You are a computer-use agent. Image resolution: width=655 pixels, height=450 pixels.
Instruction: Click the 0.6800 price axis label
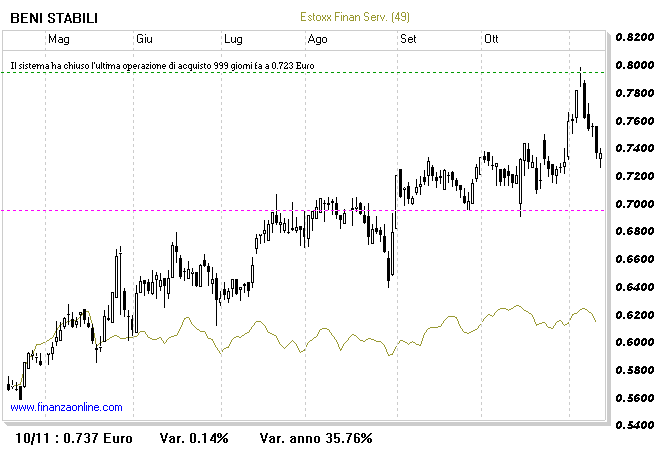[x=635, y=231]
